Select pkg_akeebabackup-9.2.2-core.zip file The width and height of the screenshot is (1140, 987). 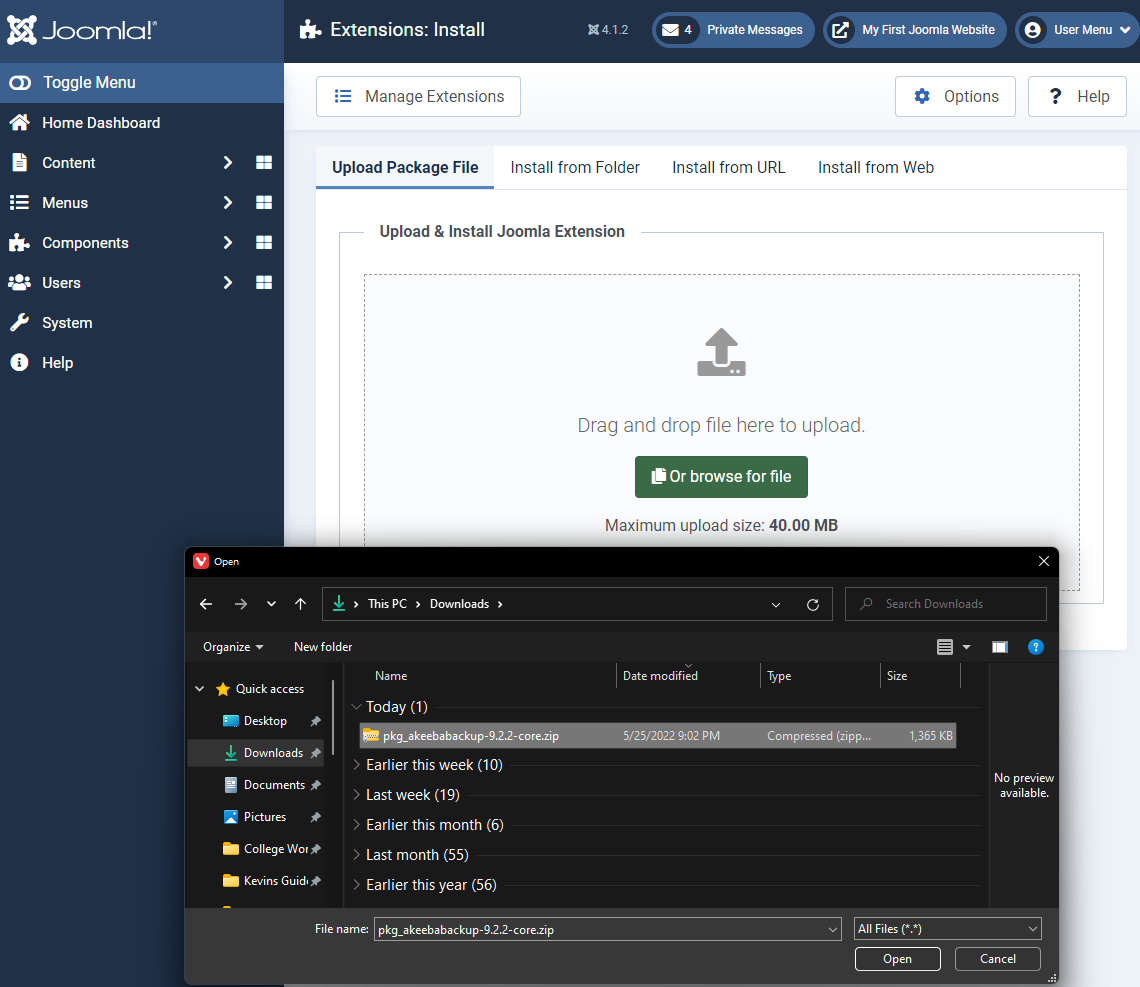coord(657,736)
